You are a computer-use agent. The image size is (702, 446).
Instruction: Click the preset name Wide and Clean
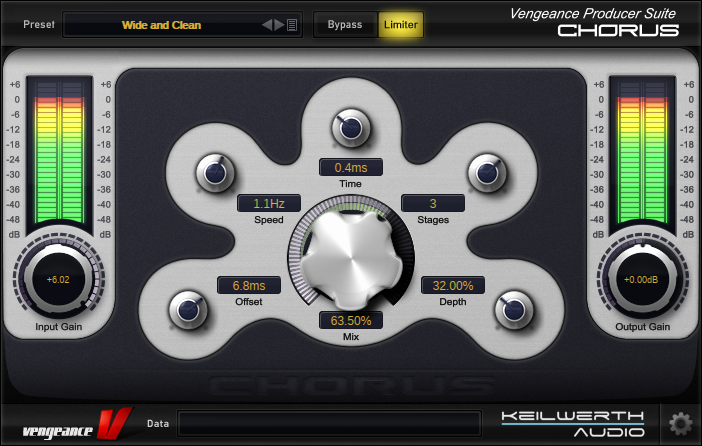coord(160,25)
